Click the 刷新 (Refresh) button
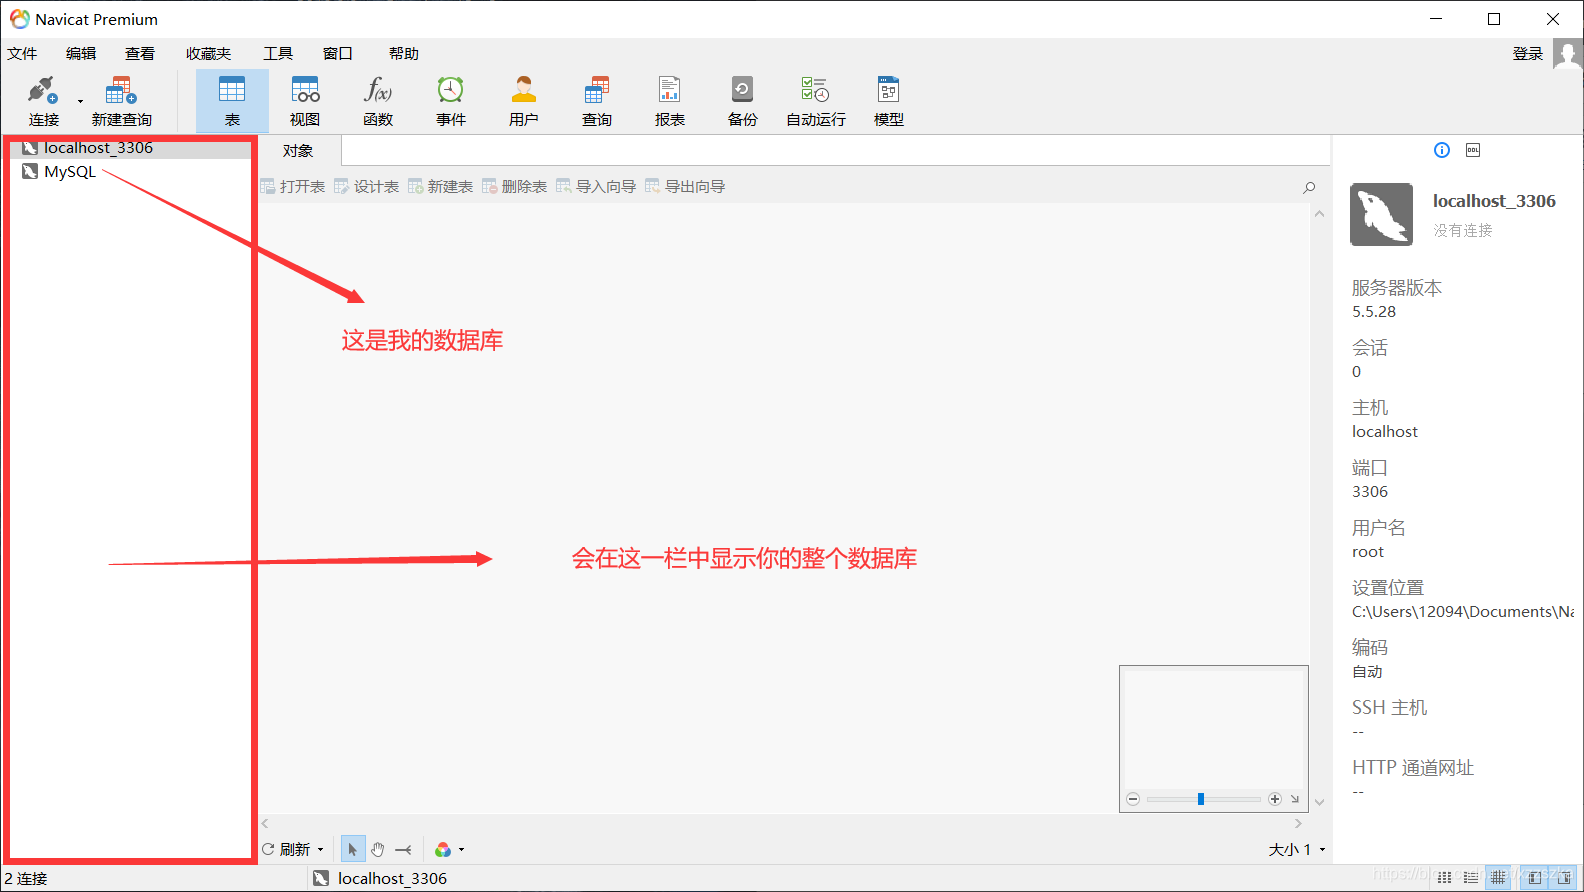Image resolution: width=1584 pixels, height=892 pixels. tap(287, 849)
